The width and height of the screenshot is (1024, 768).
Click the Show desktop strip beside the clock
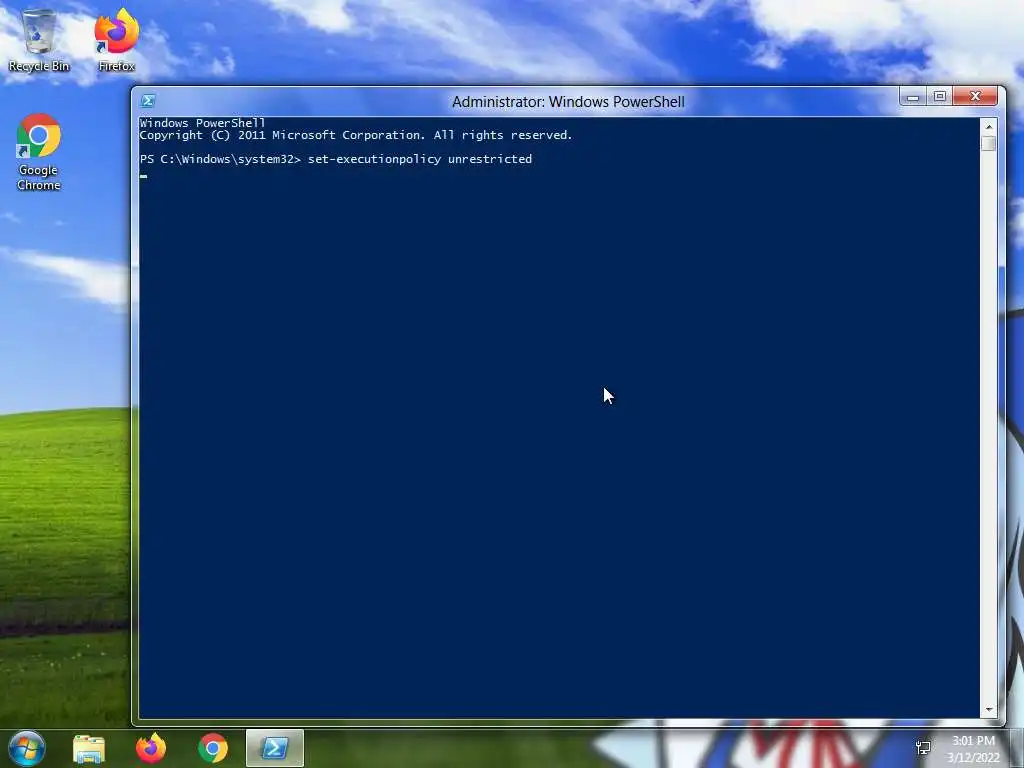(1017, 748)
